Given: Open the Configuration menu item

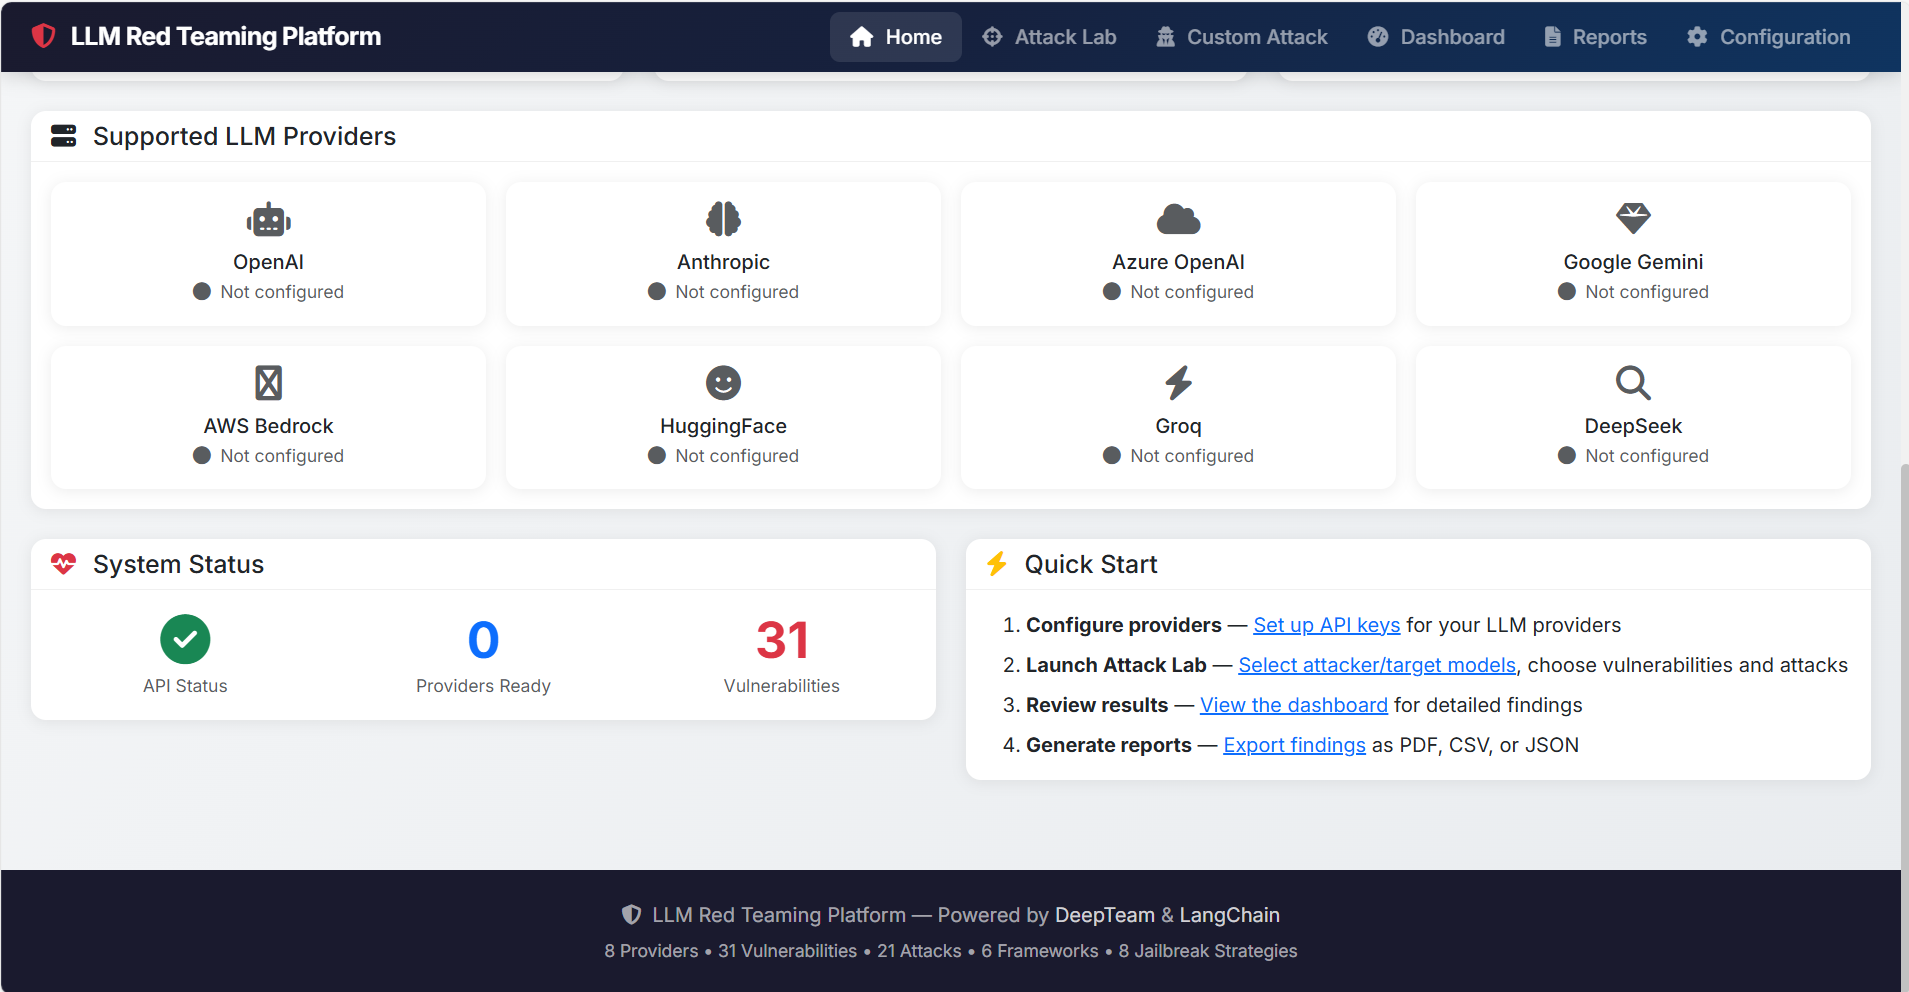Looking at the screenshot, I should point(1768,37).
